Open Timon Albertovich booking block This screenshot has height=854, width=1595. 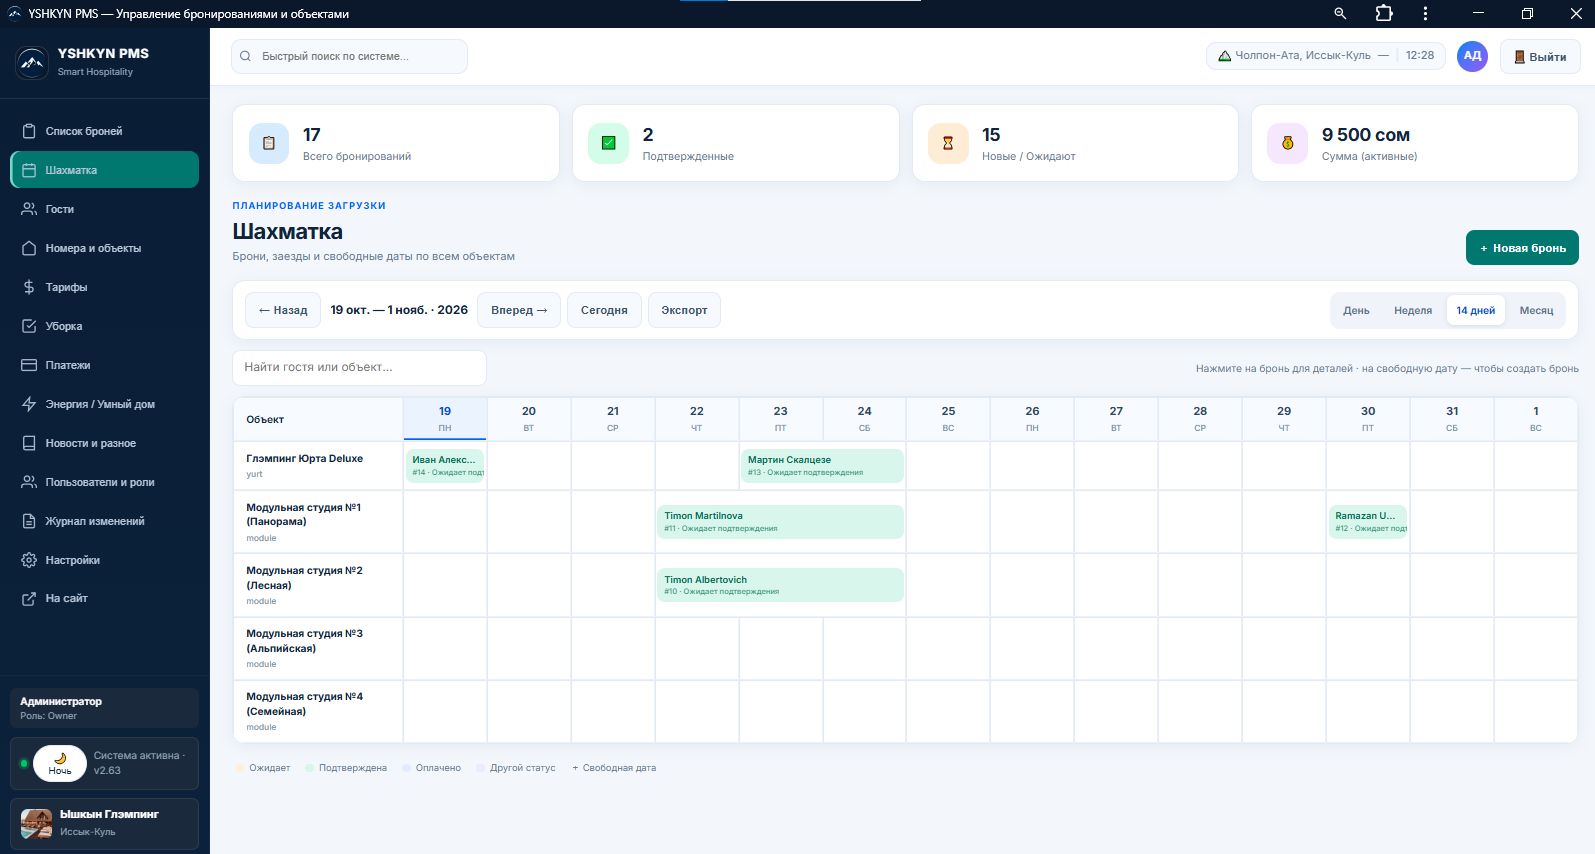(780, 585)
